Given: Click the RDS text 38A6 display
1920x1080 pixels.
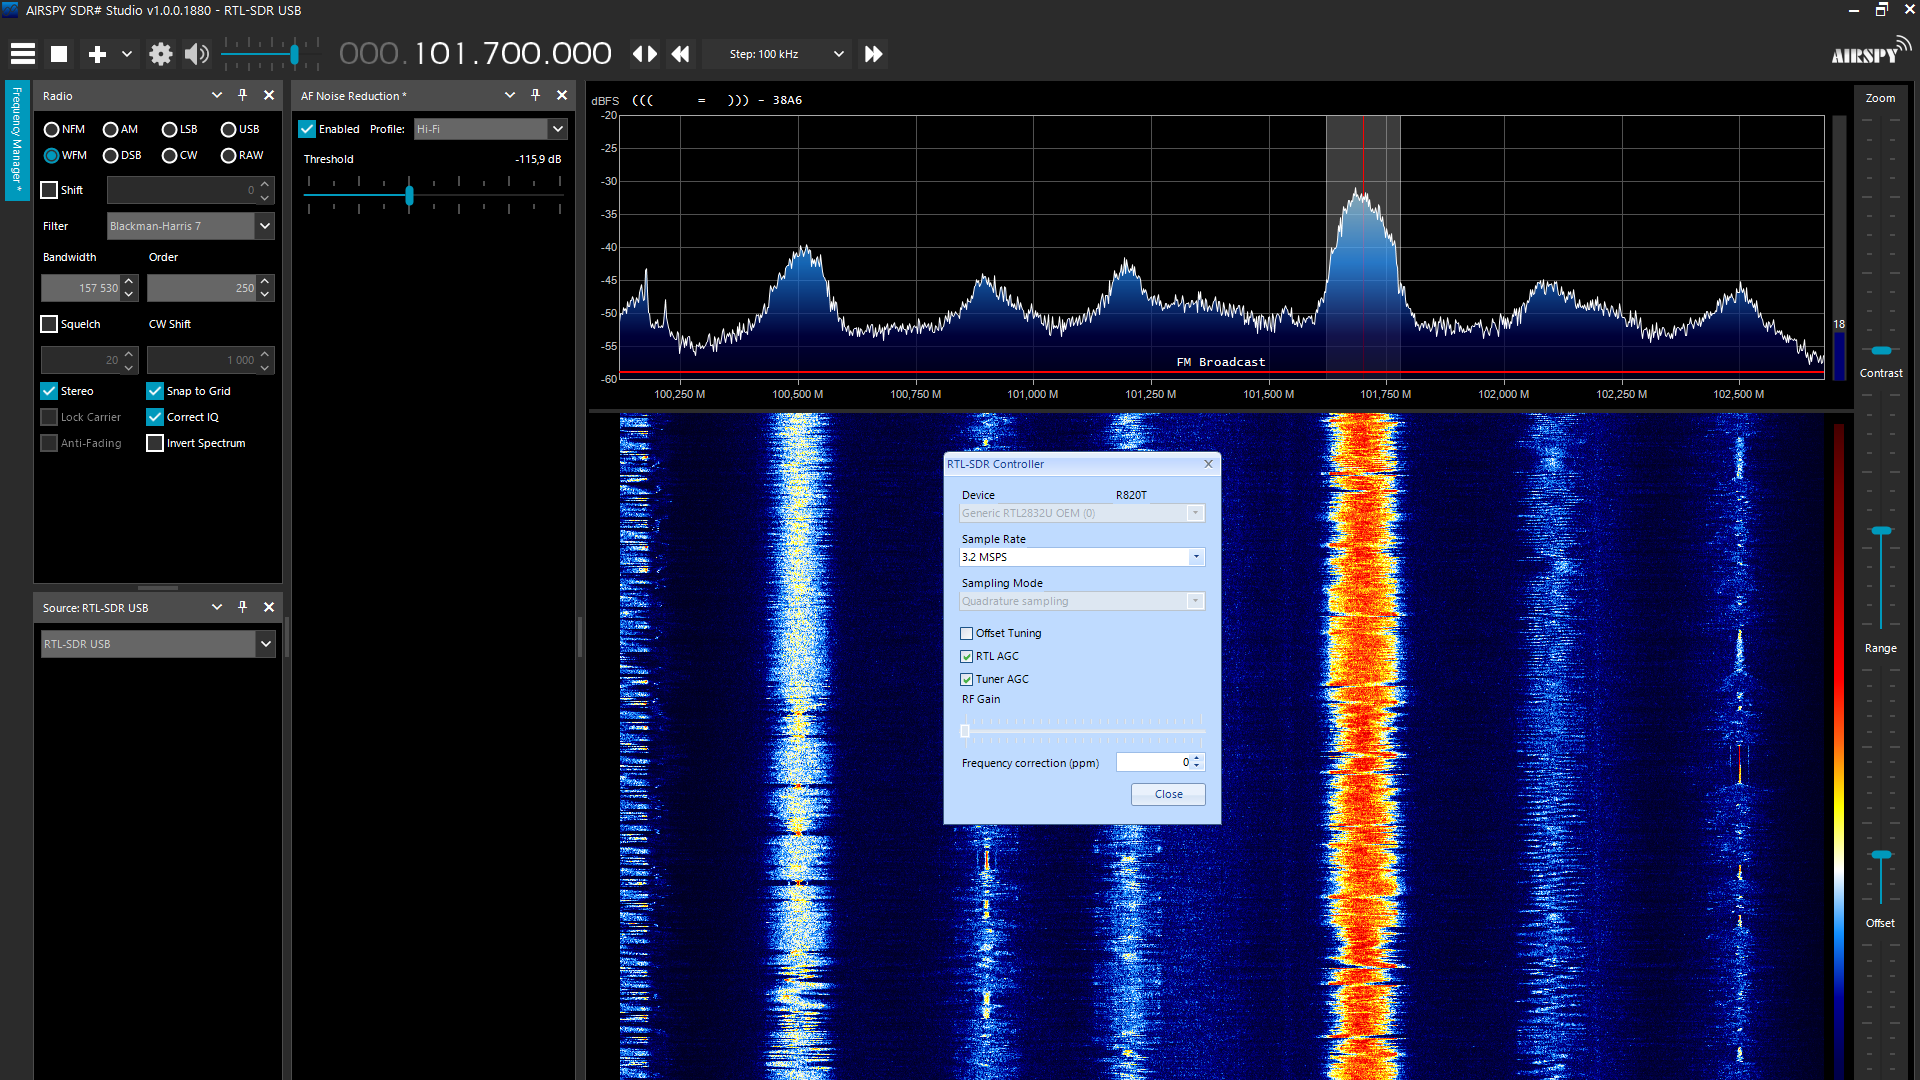Looking at the screenshot, I should pos(787,100).
